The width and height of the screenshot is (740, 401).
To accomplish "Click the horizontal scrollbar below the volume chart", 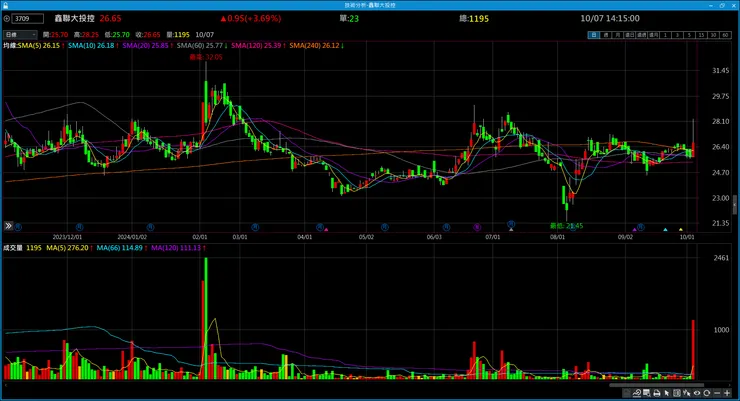I will [x=656, y=385].
